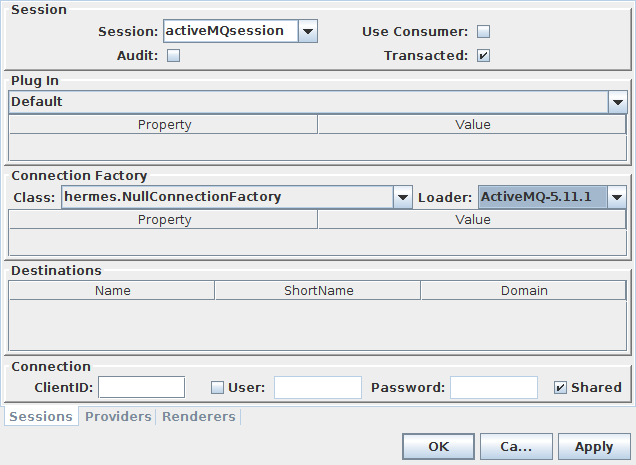The image size is (636, 465).
Task: Click the ShortName column header
Action: pyautogui.click(x=318, y=291)
